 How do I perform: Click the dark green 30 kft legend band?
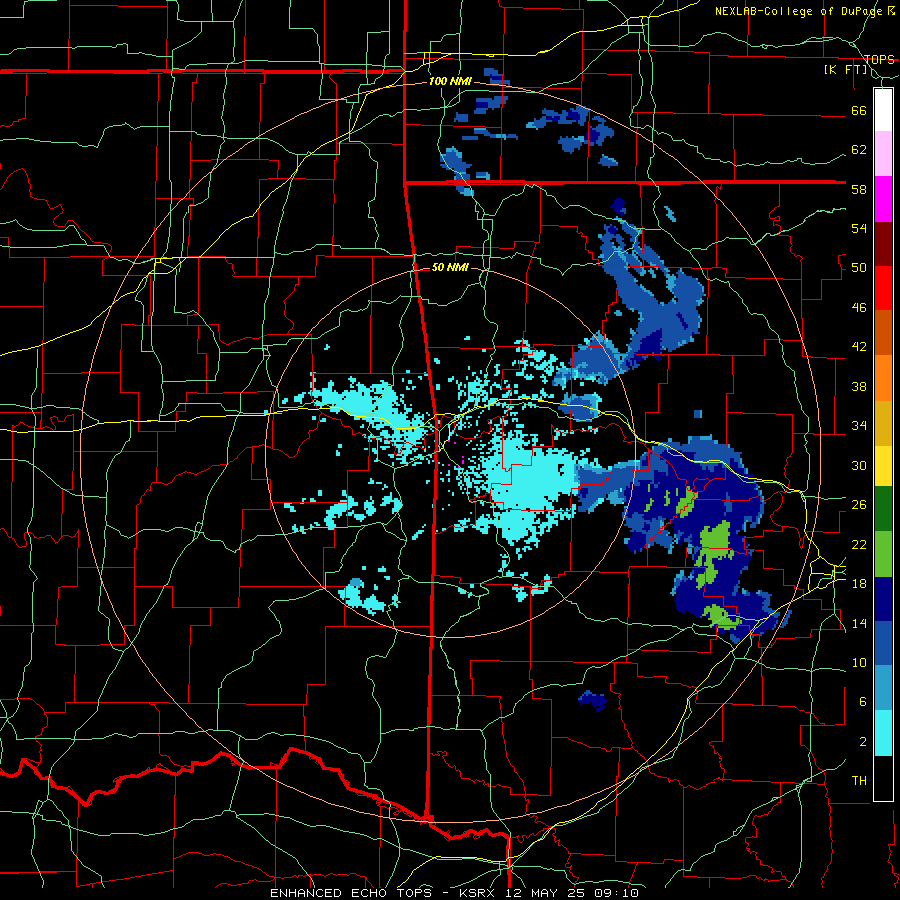(883, 509)
